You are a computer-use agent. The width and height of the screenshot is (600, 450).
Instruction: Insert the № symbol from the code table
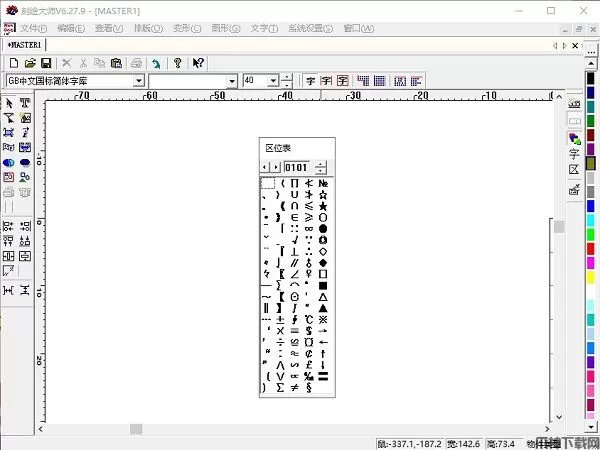323,184
